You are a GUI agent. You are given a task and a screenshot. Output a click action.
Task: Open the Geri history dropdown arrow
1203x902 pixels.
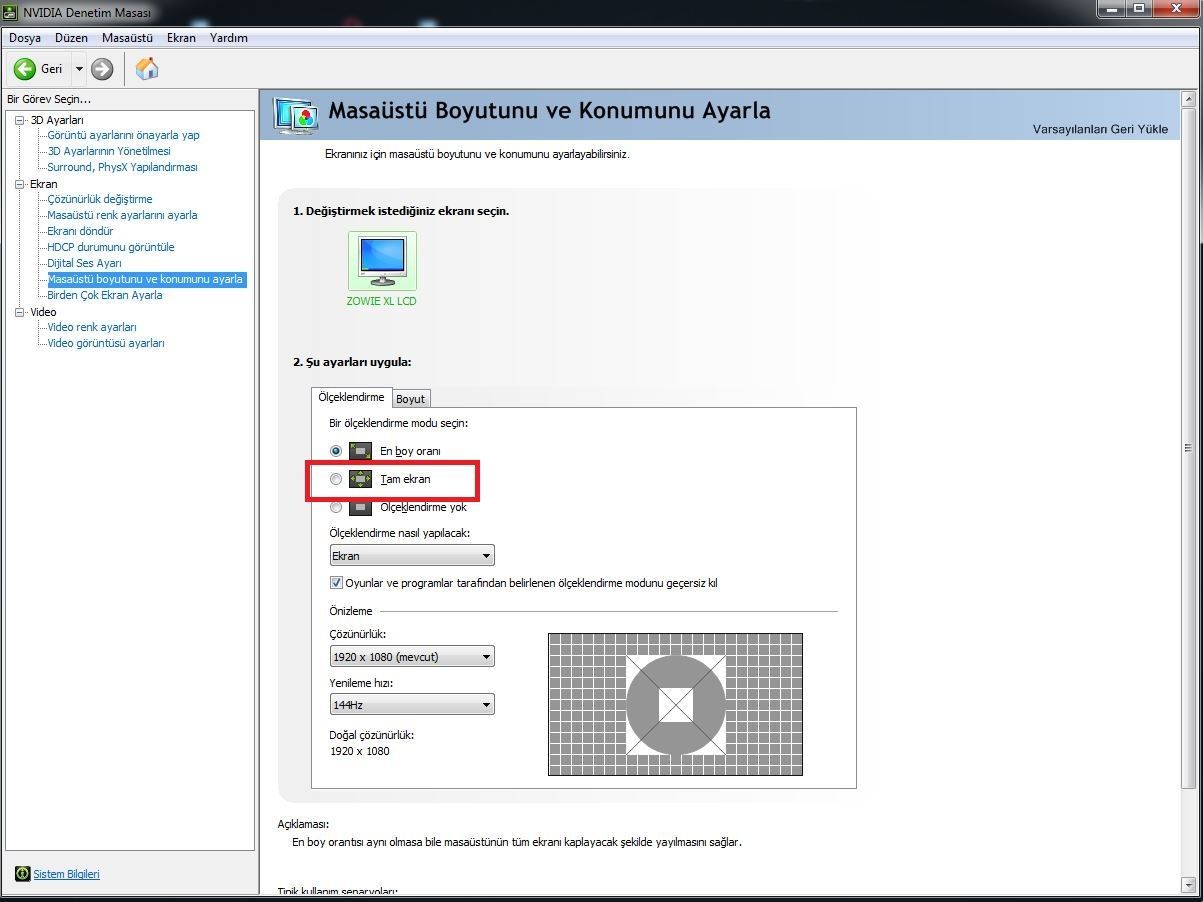coord(79,69)
